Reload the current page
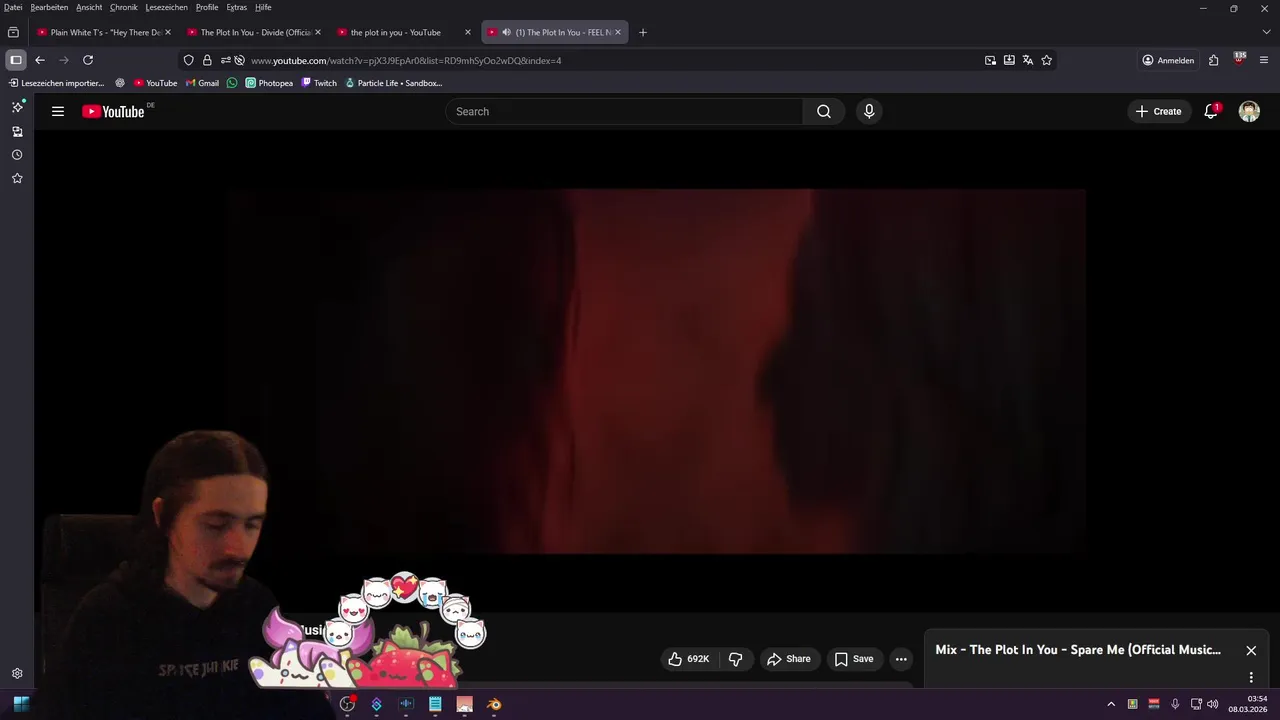This screenshot has width=1280, height=720. coord(88,60)
